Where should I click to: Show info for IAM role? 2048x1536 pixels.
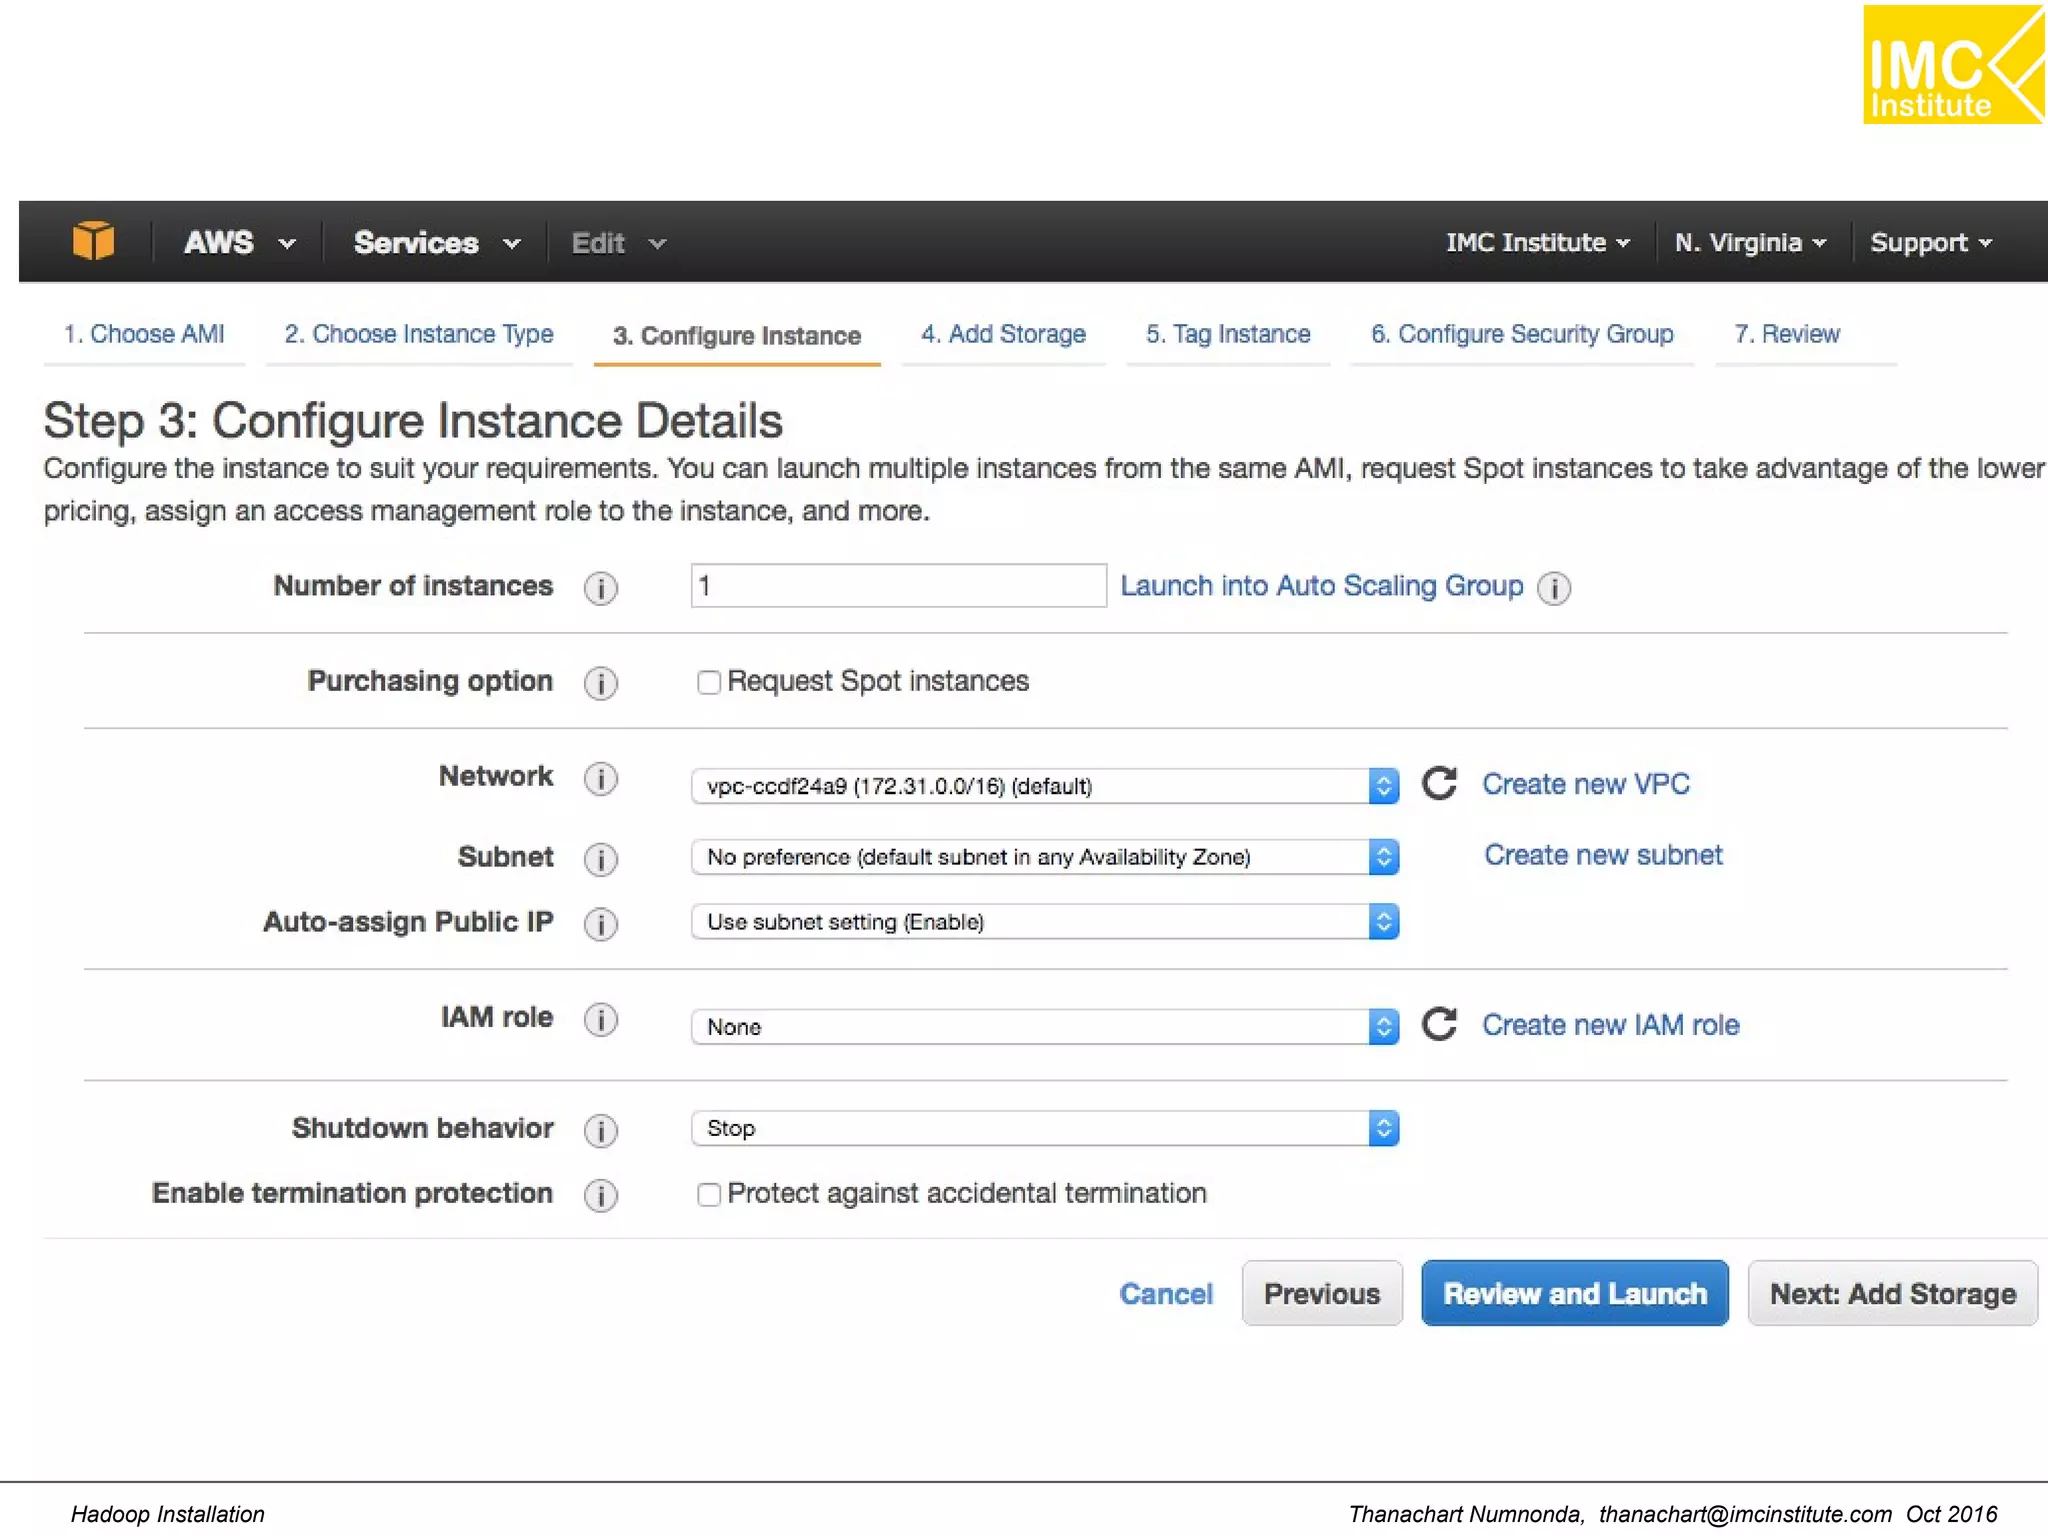coord(600,1019)
